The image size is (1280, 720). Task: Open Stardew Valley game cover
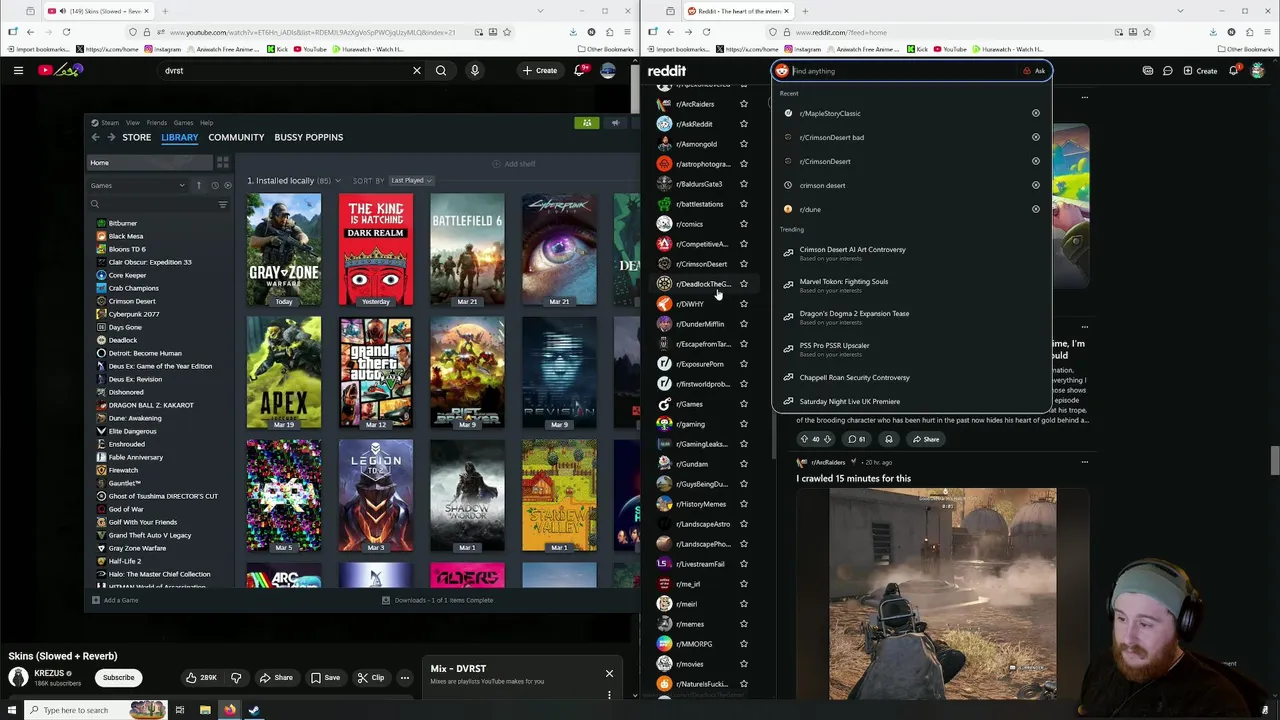[559, 496]
